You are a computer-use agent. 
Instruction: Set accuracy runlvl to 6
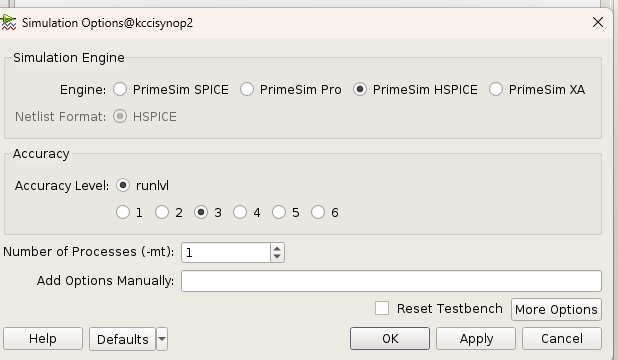point(318,213)
